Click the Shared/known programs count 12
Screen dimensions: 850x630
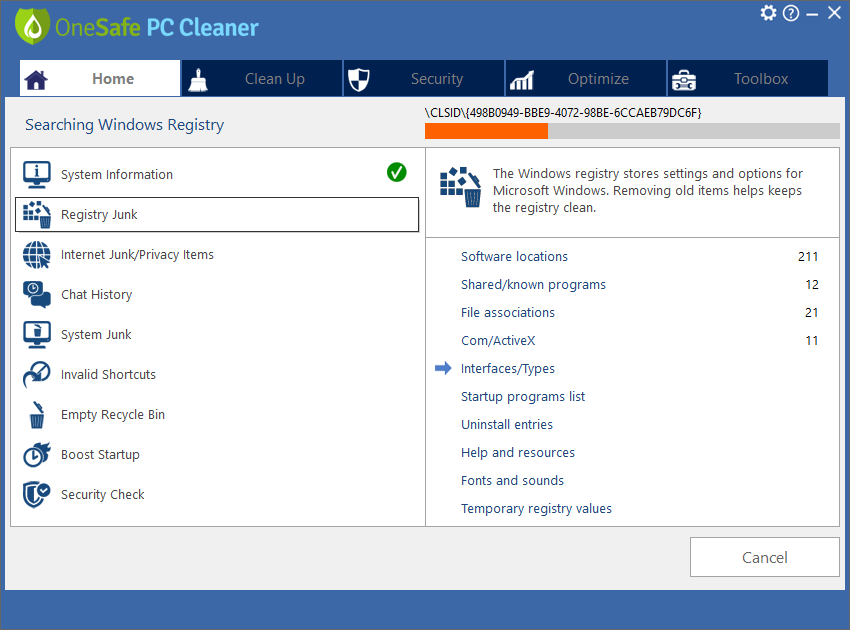pyautogui.click(x=812, y=285)
